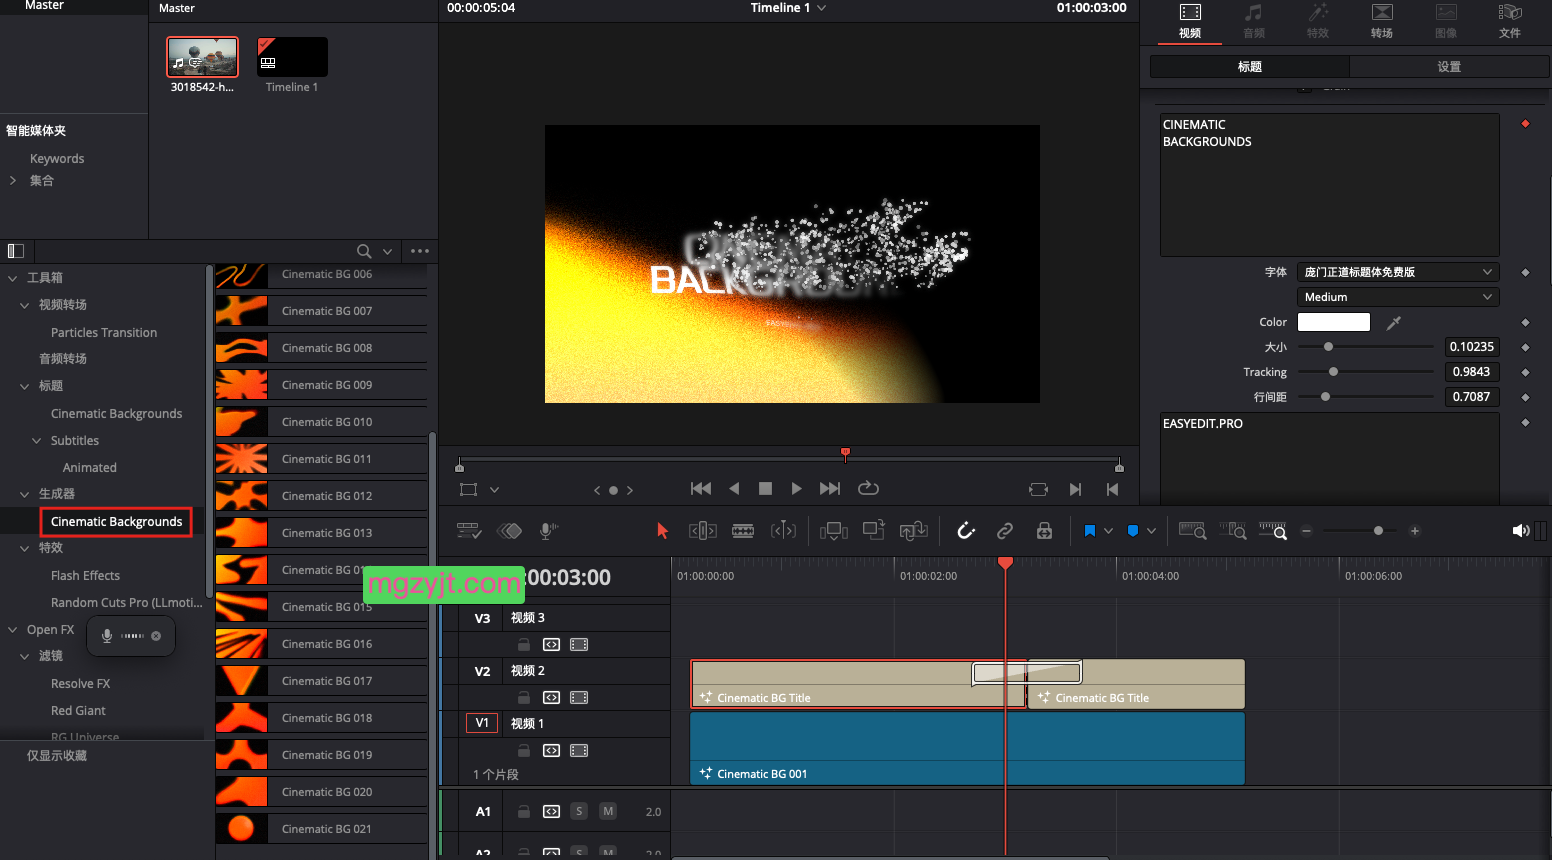Add a blue flag to clip
The image size is (1552, 860).
click(1090, 531)
